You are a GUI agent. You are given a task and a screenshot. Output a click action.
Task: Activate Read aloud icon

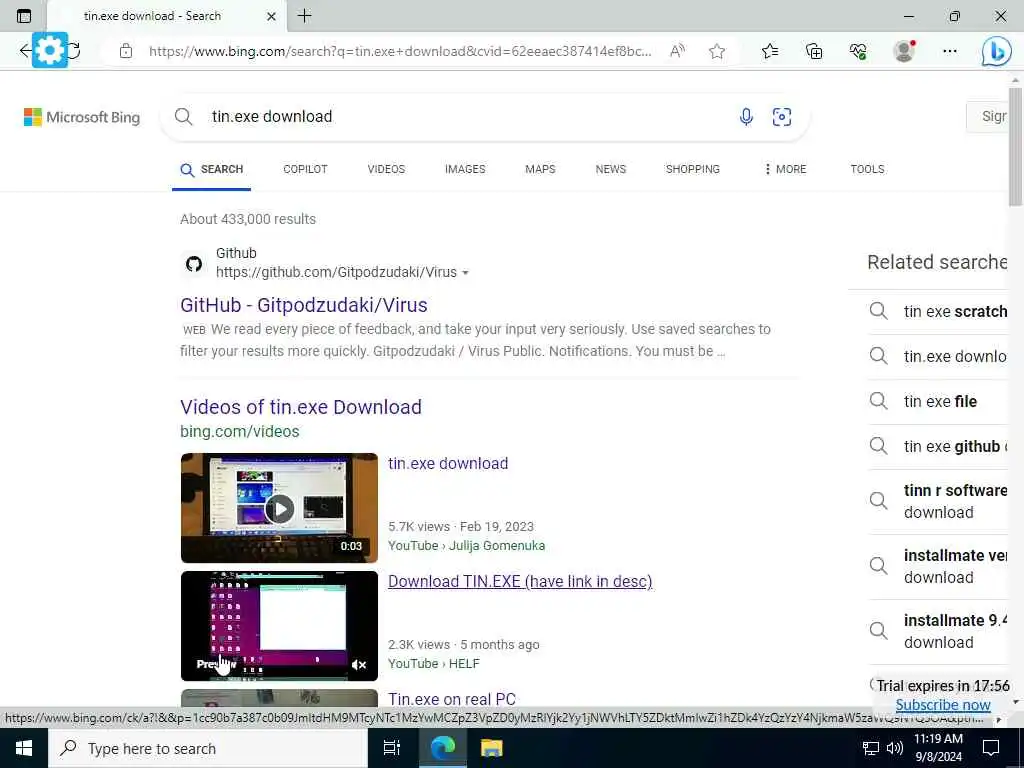click(x=677, y=51)
